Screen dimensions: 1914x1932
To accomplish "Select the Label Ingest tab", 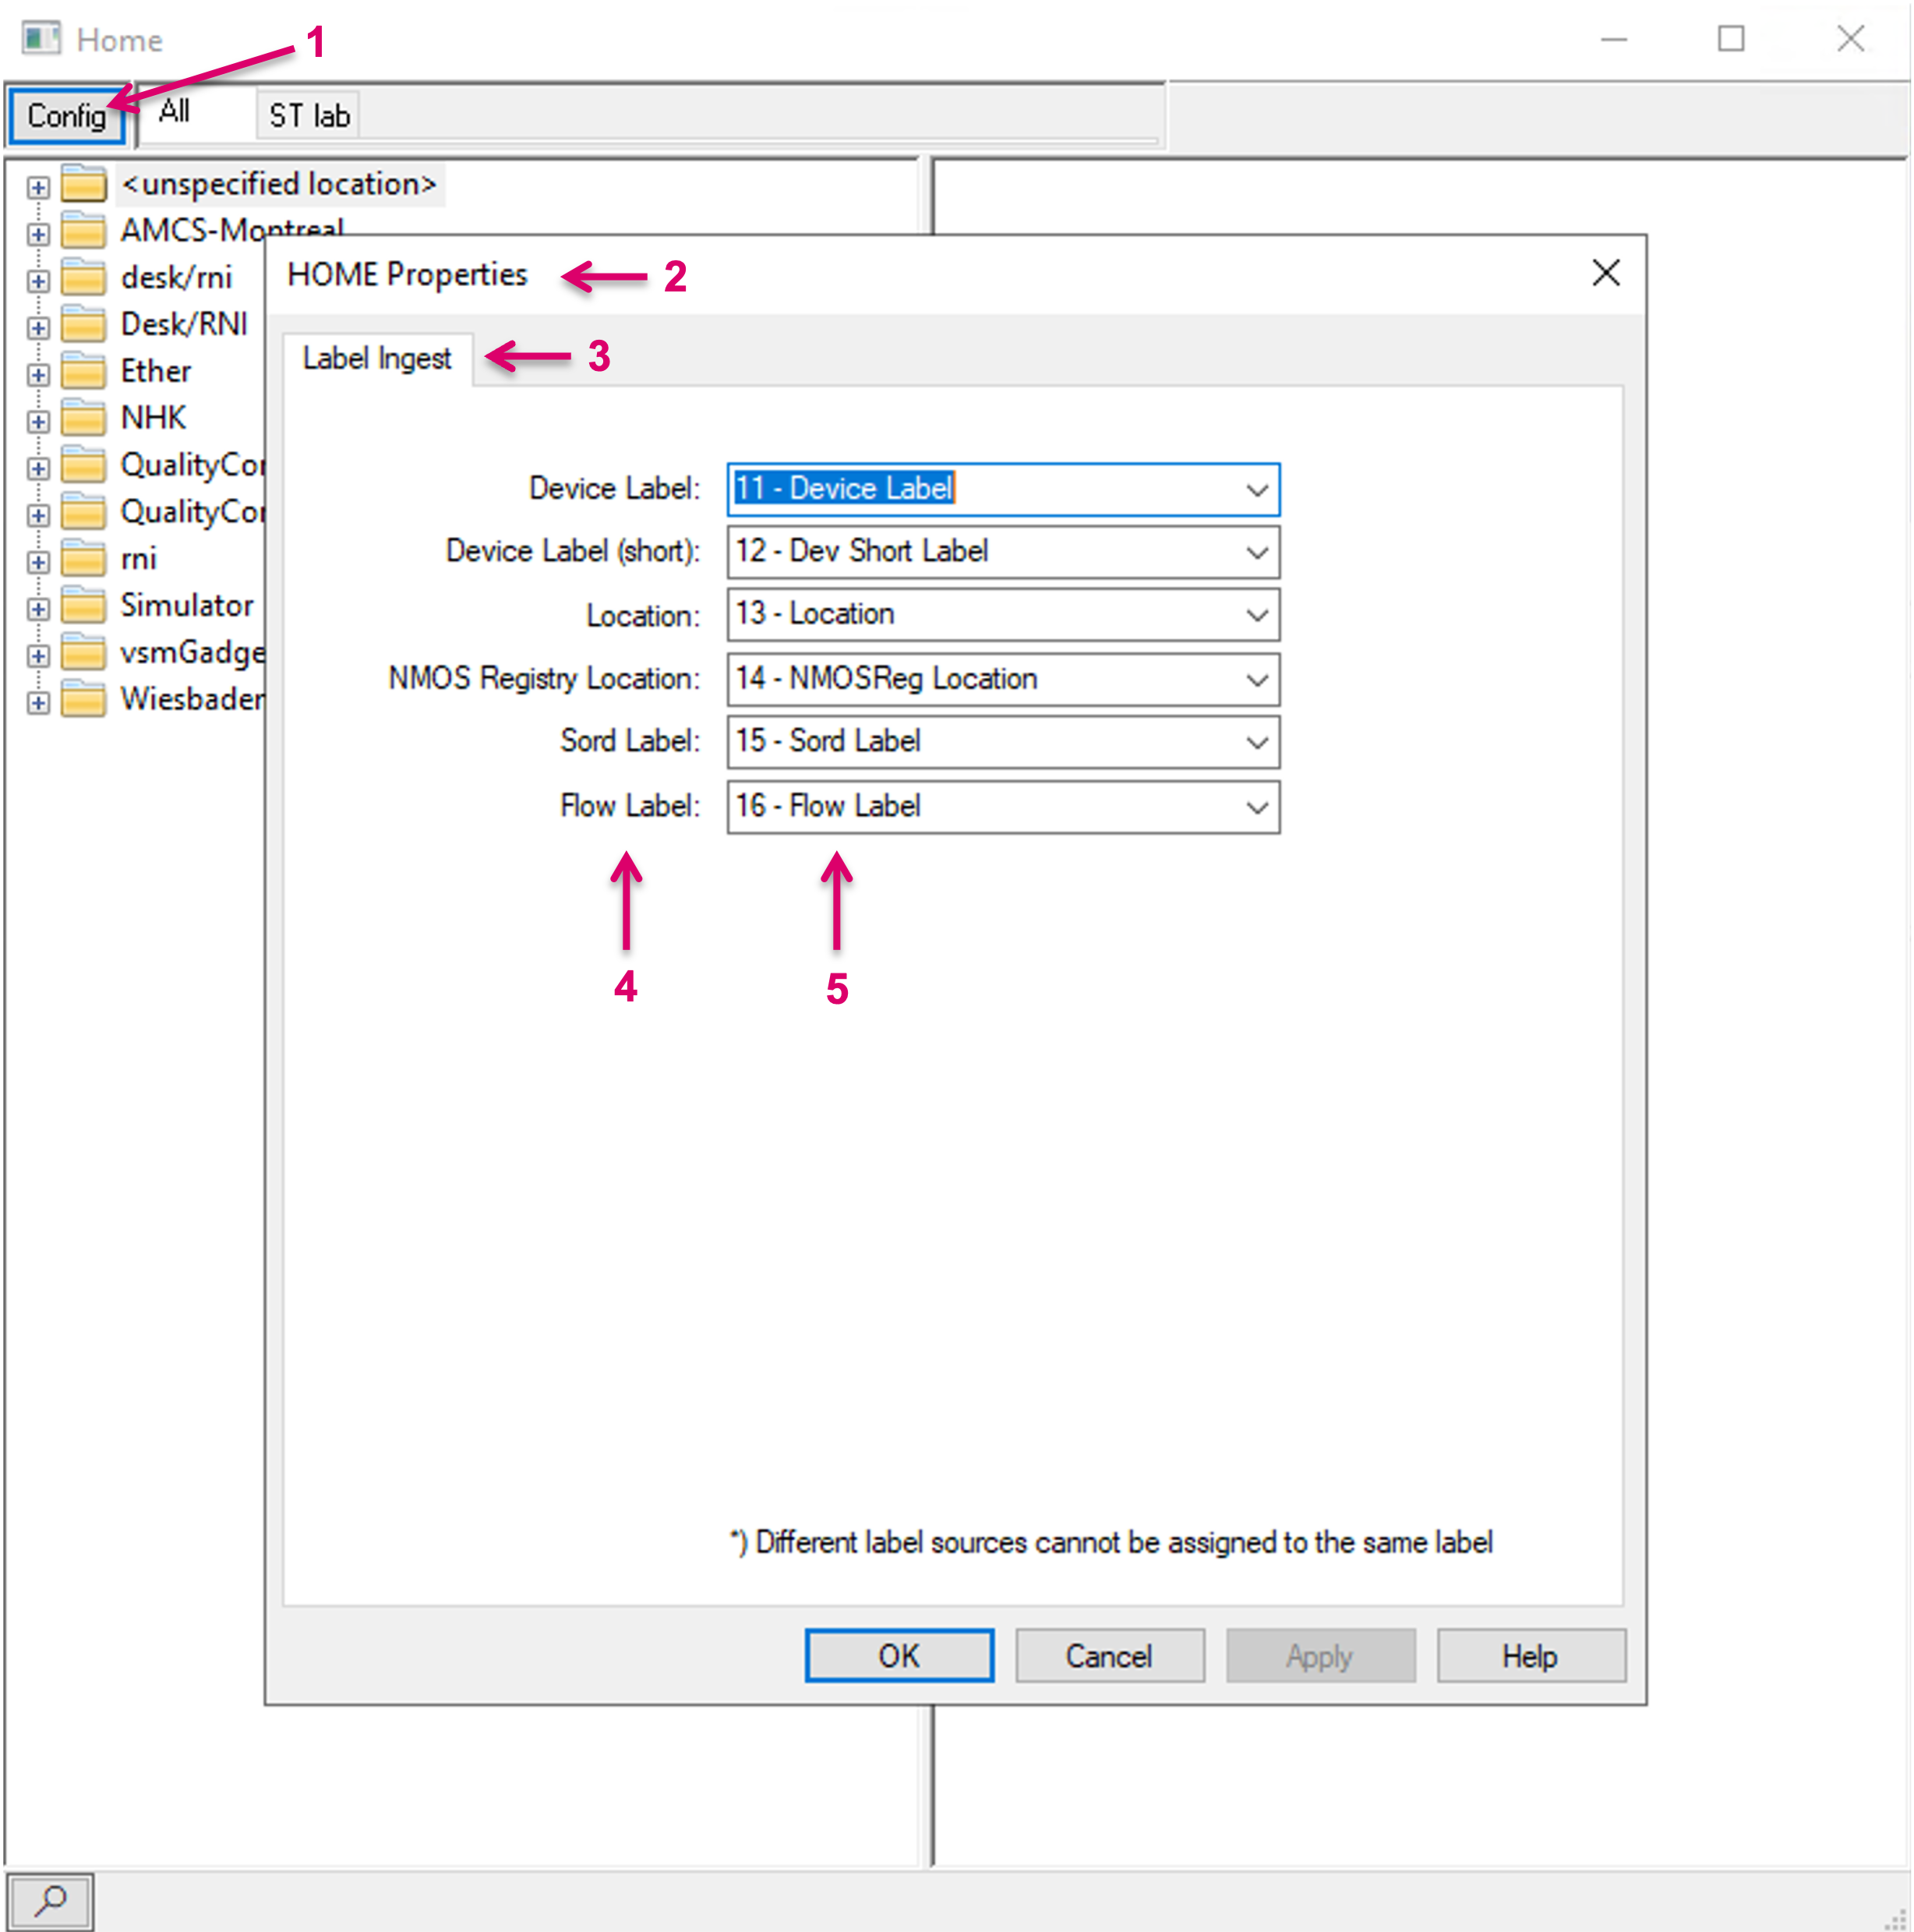I will point(377,358).
